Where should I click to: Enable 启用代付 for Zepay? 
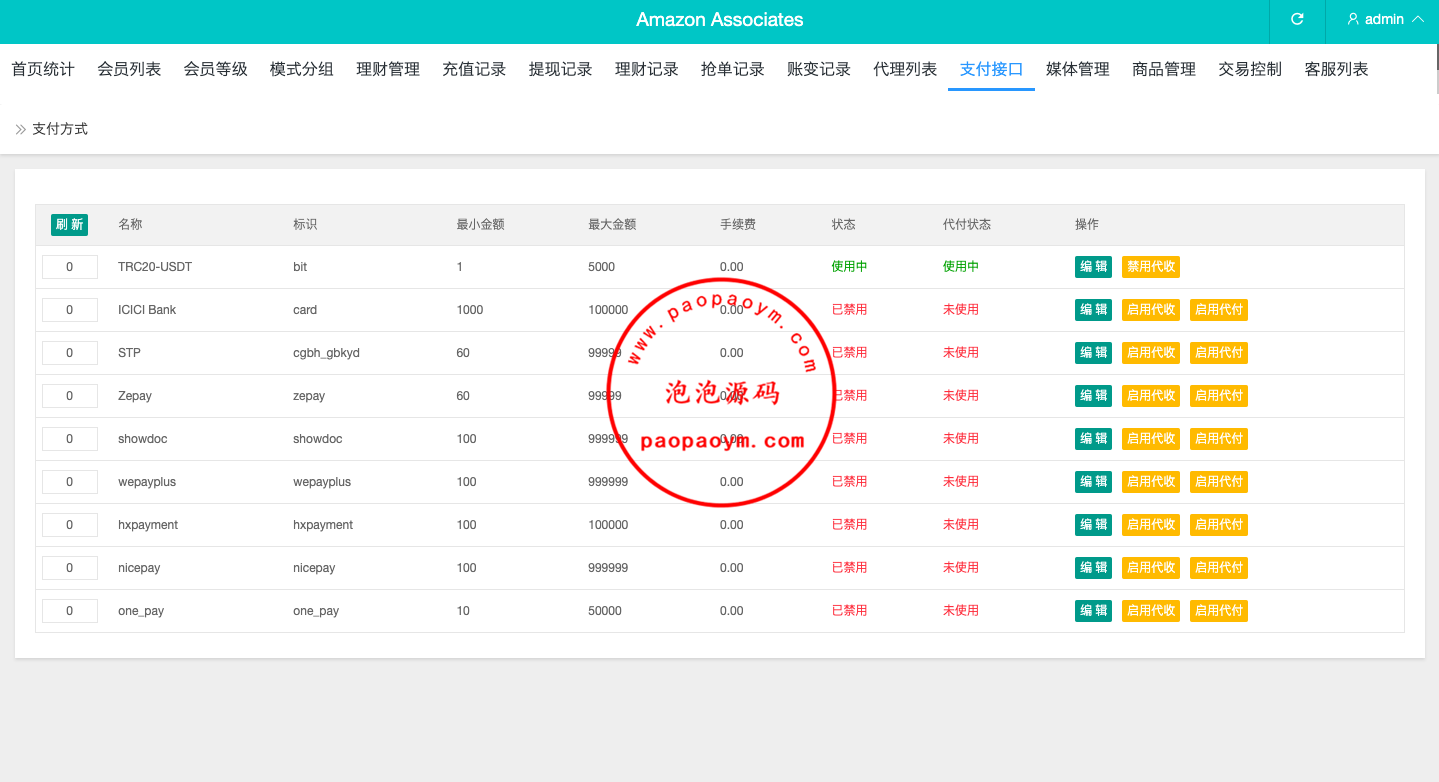click(x=1219, y=396)
